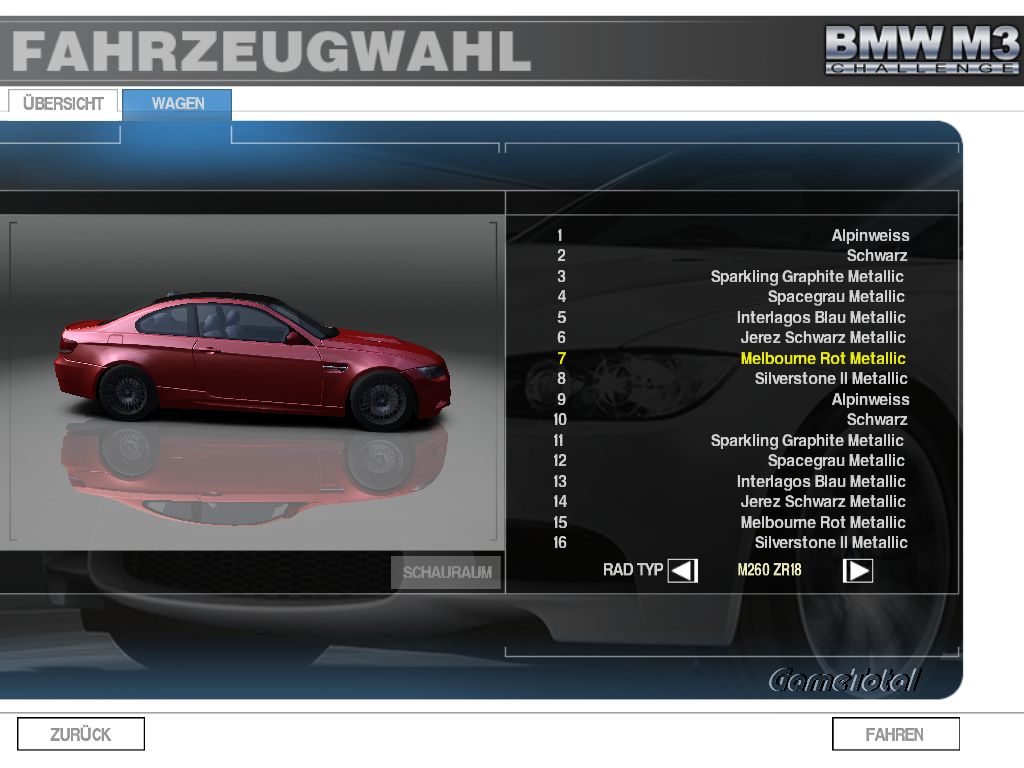Start driving with FAHREN button
This screenshot has height=768, width=1024.
pyautogui.click(x=895, y=734)
